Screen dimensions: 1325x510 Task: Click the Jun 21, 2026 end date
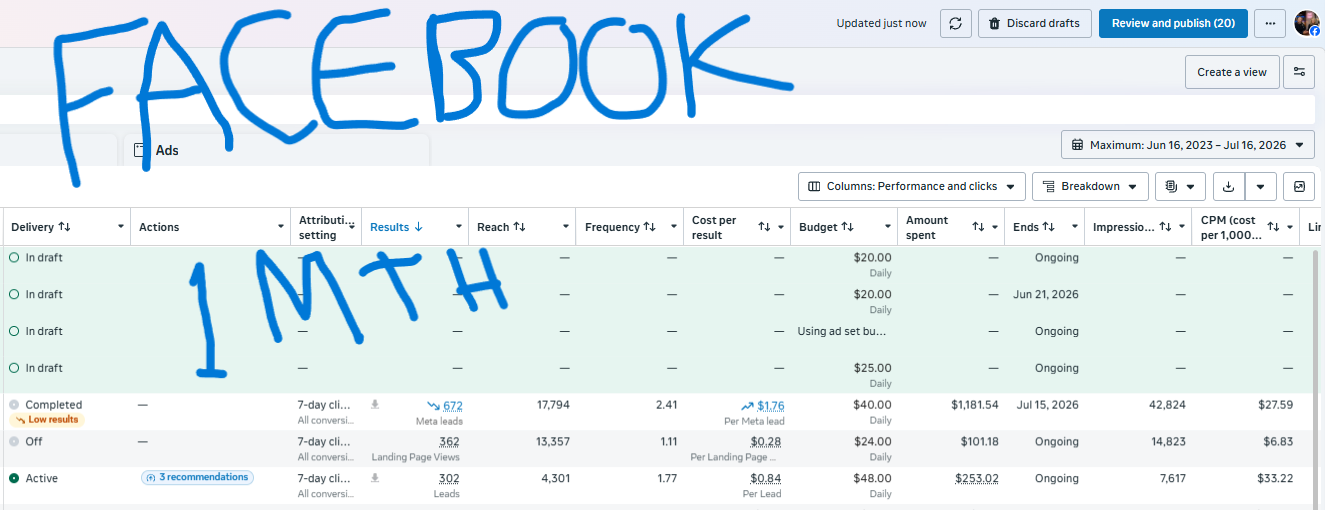[x=1046, y=294]
